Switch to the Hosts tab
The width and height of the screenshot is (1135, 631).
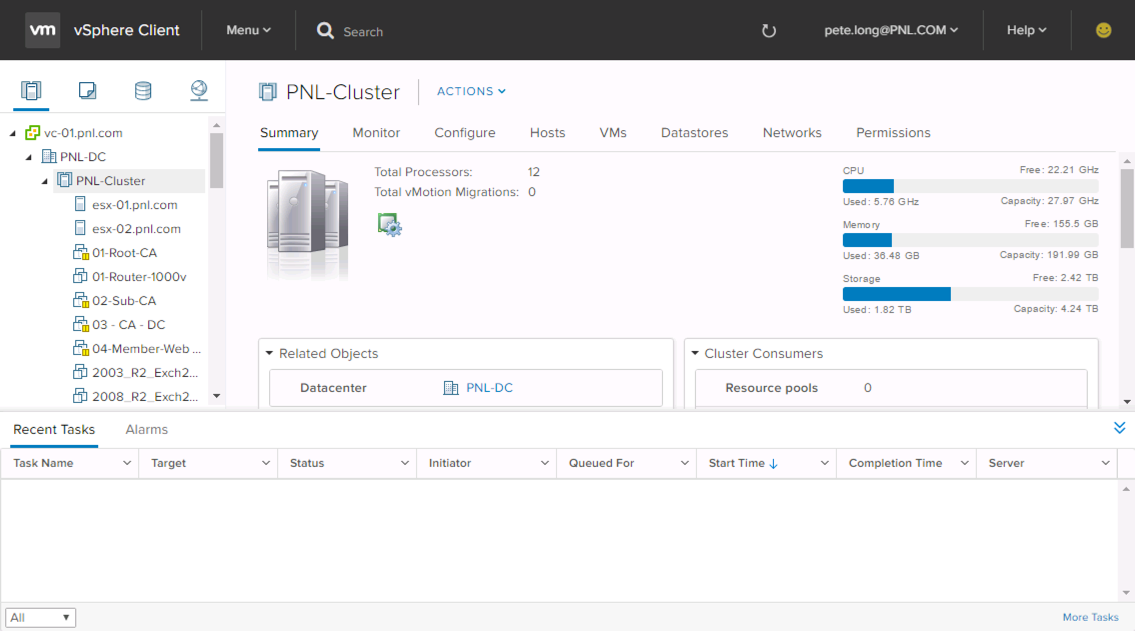click(x=547, y=133)
